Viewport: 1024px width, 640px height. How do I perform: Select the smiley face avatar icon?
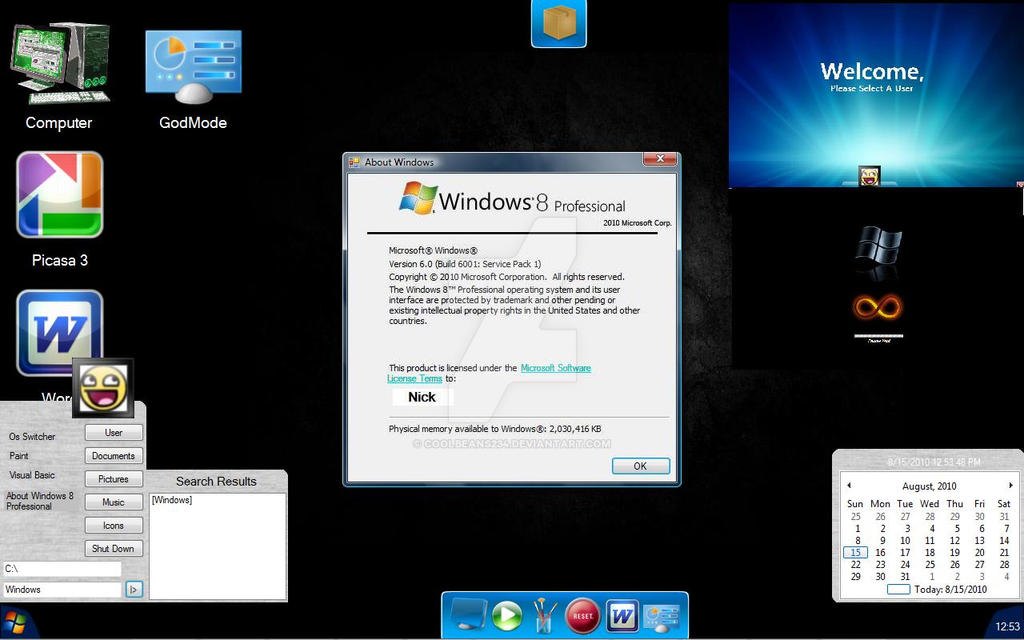[x=104, y=388]
